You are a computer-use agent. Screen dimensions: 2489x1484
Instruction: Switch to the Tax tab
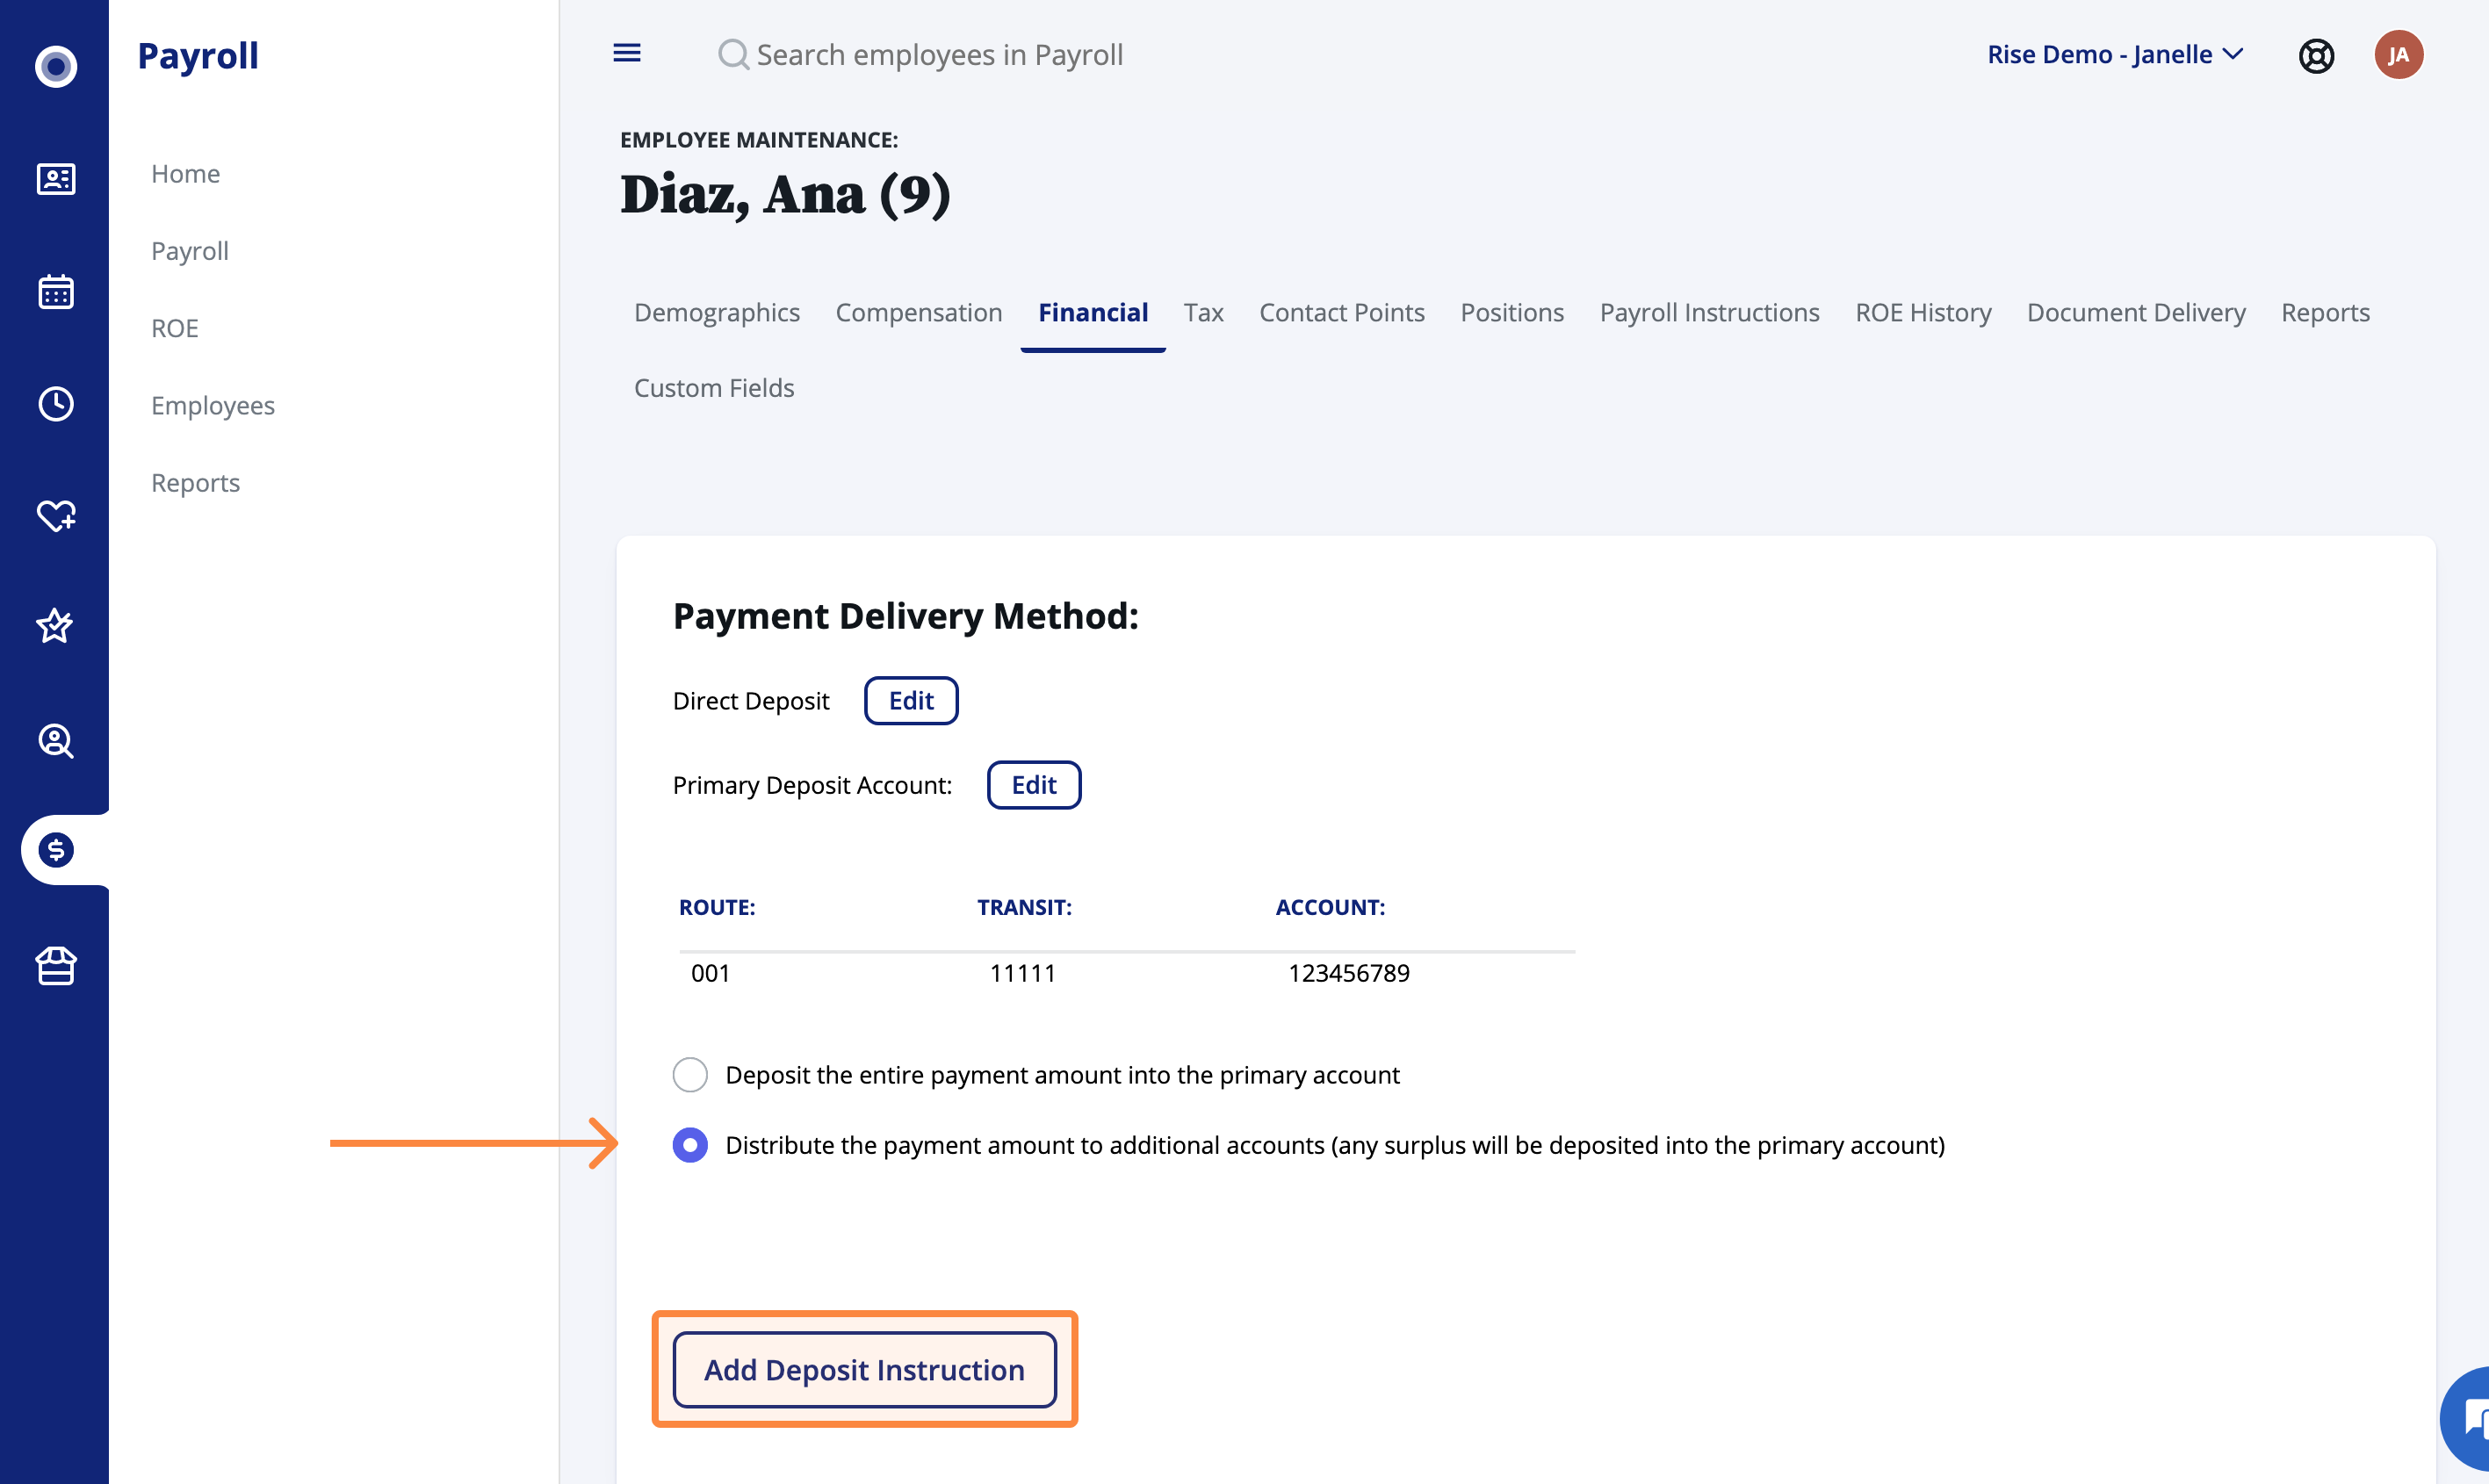click(1204, 312)
